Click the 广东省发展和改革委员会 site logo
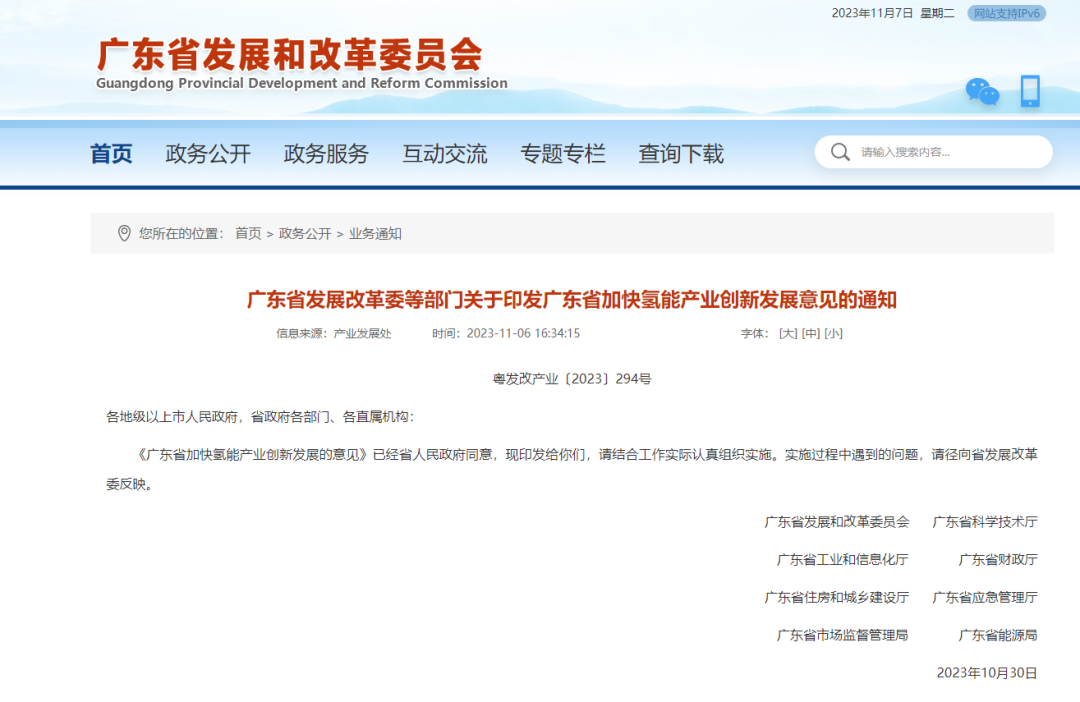The width and height of the screenshot is (1080, 702). pyautogui.click(x=288, y=59)
